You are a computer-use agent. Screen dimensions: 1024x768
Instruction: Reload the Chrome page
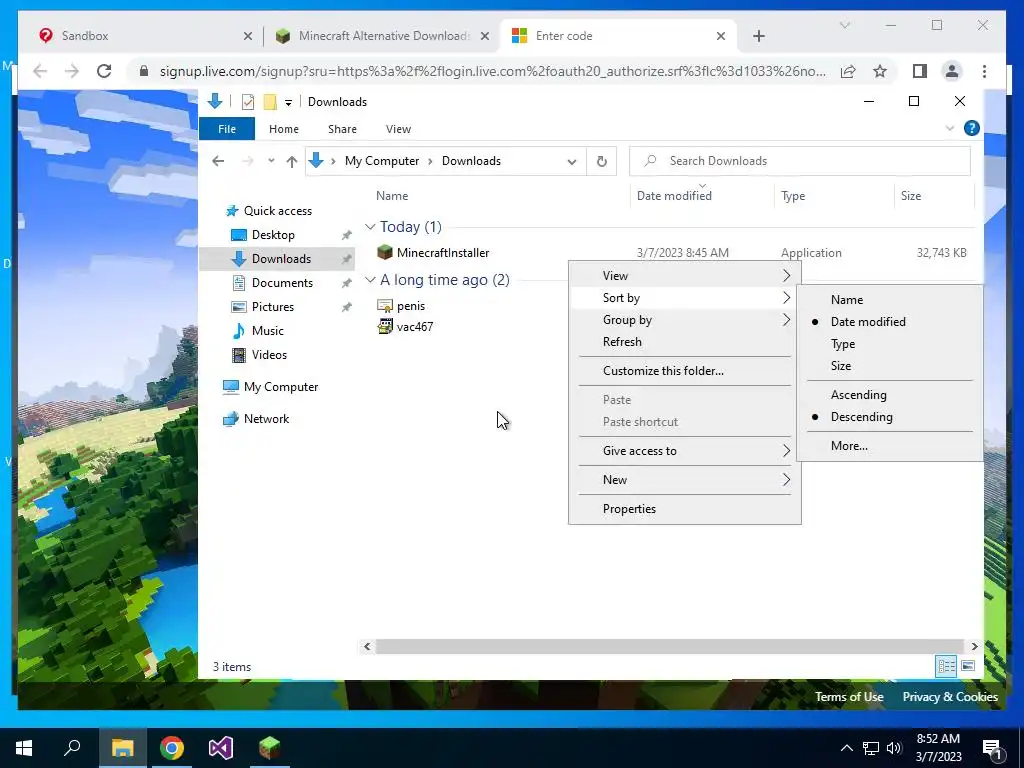tap(104, 71)
